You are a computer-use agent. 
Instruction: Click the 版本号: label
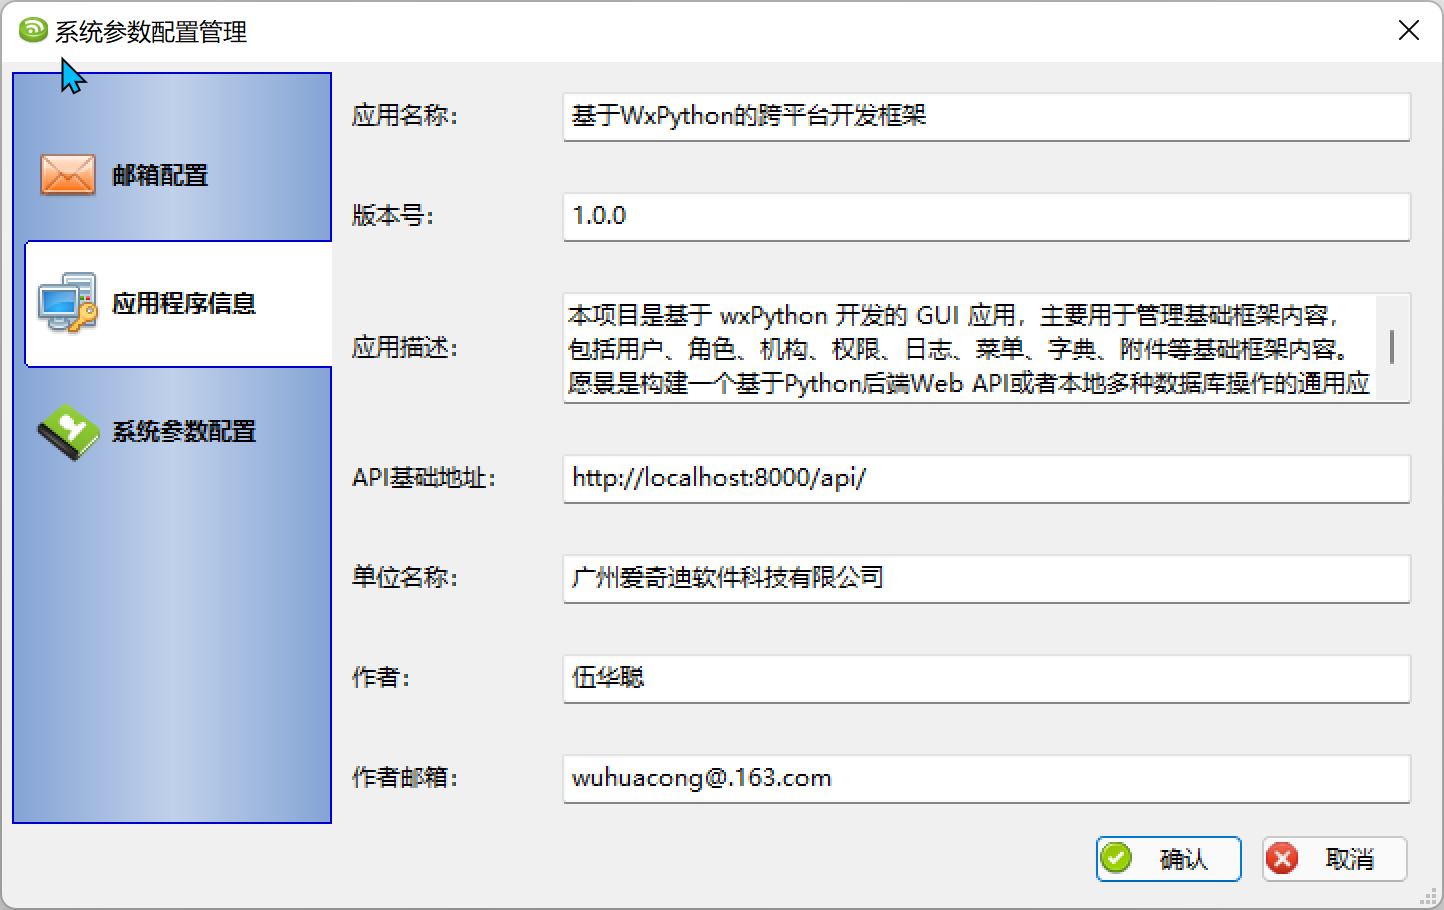click(x=392, y=216)
